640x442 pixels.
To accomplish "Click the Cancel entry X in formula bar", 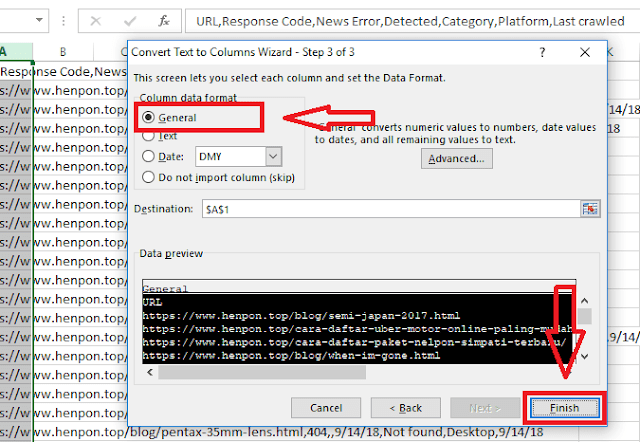I will (96, 21).
